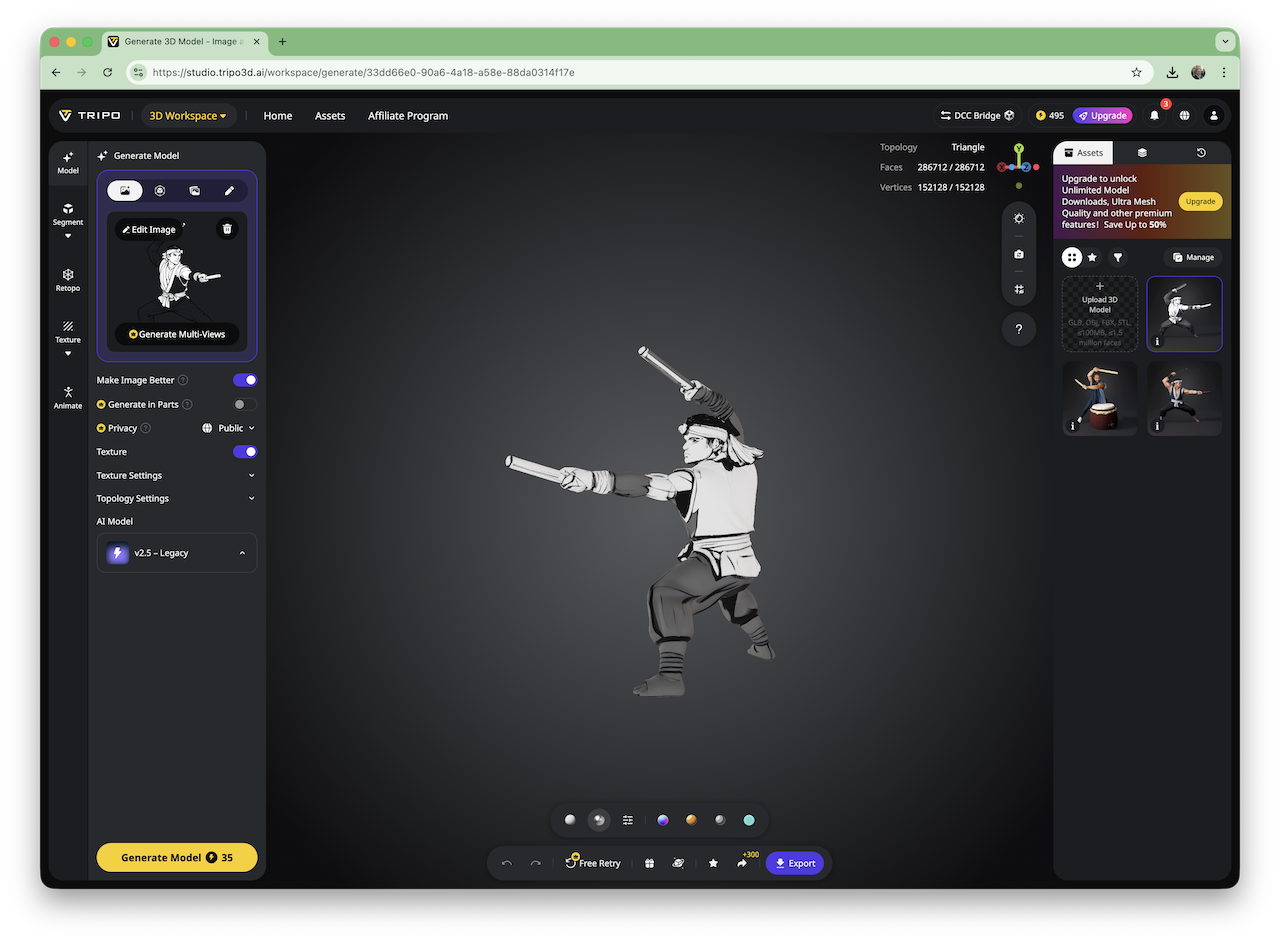Image resolution: width=1280 pixels, height=942 pixels.
Task: Go to the Assets menu item
Action: 330,116
